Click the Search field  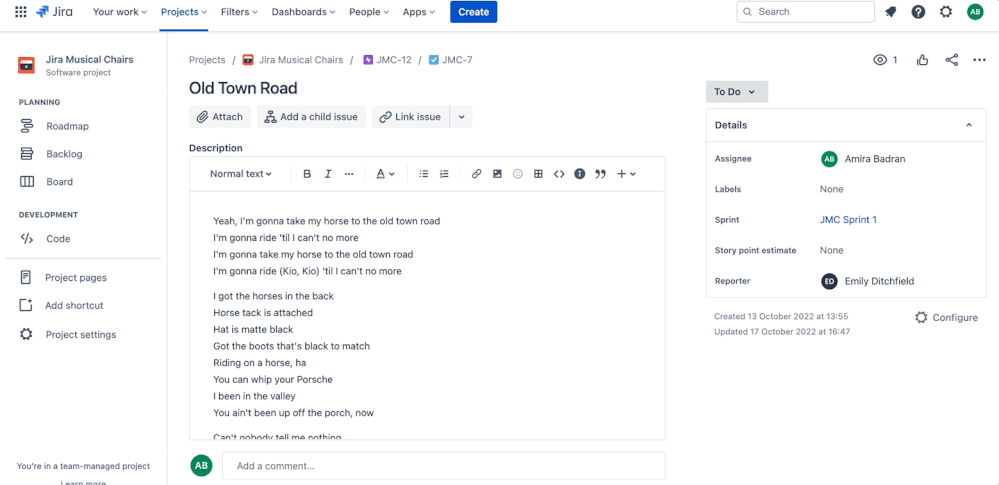click(805, 11)
